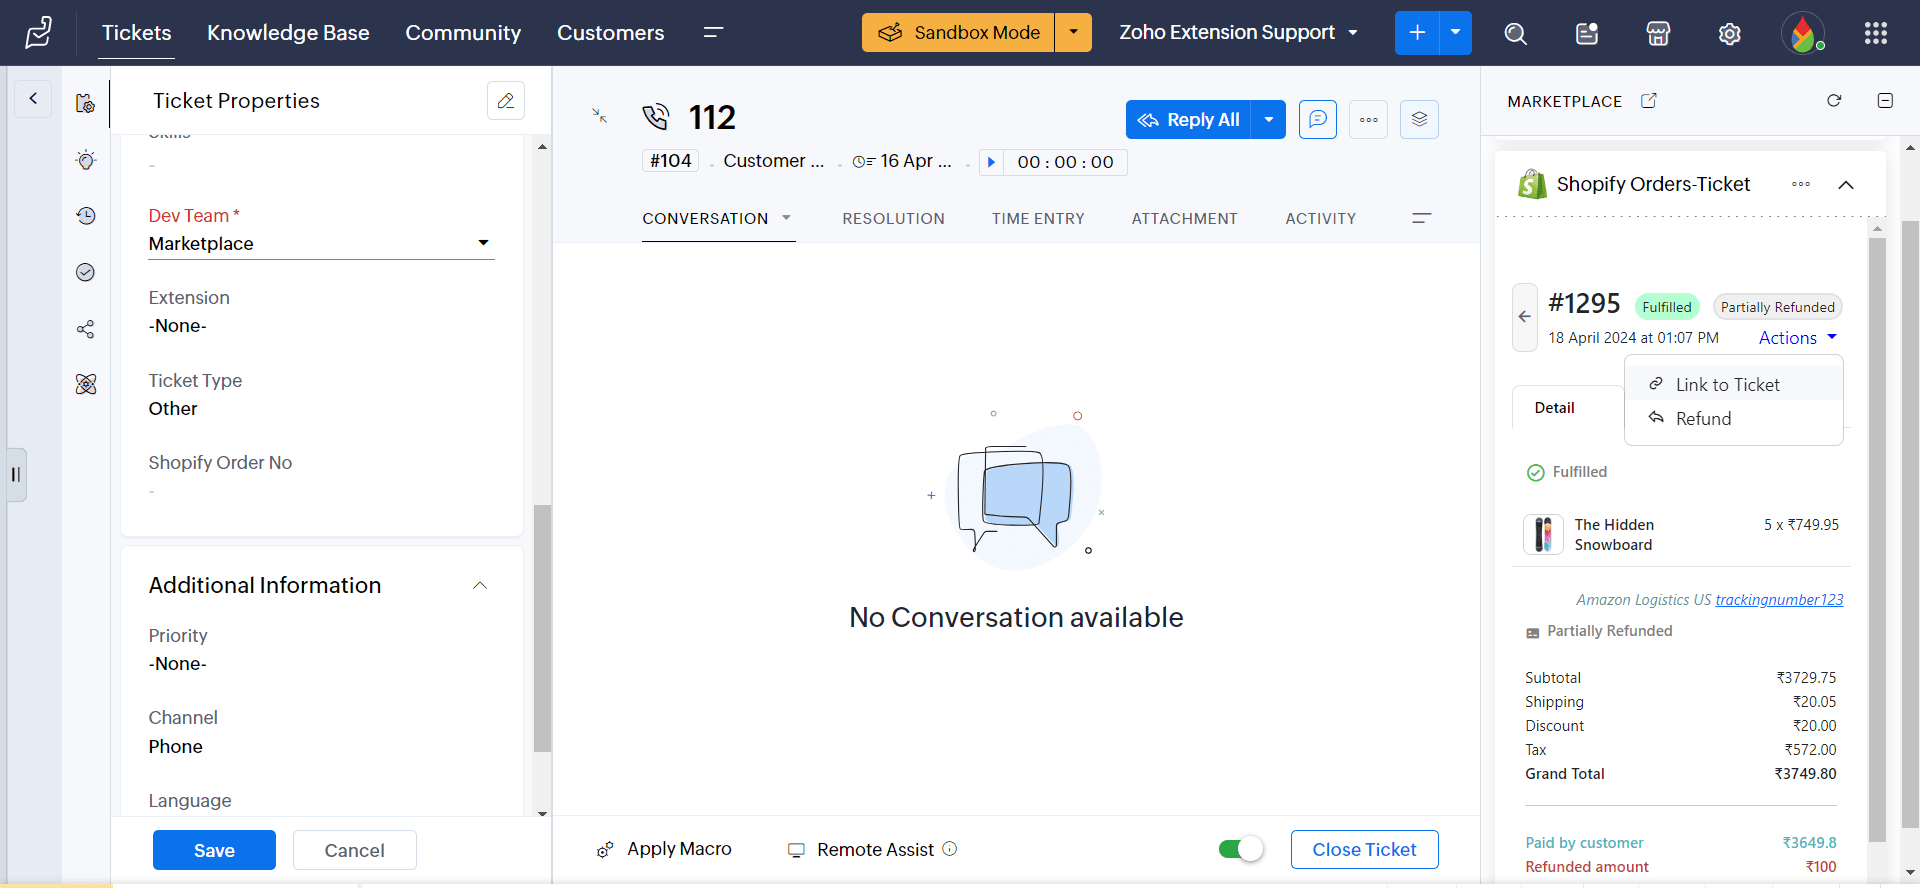
Task: Select Refund from the Actions menu
Action: [1703, 419]
